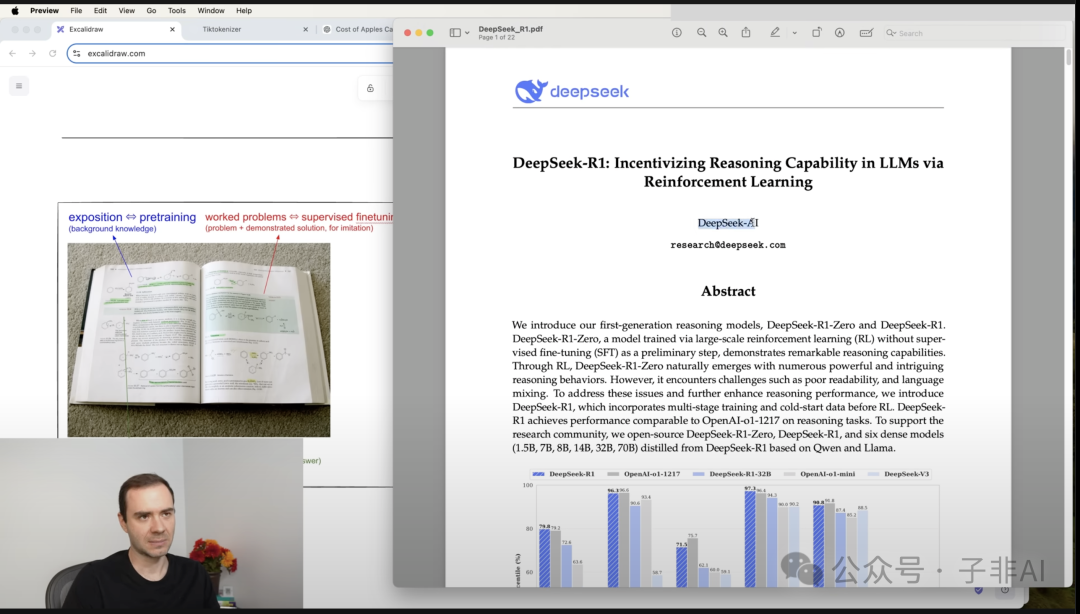The width and height of the screenshot is (1080, 614).
Task: Open the Form Filling toolbar icon
Action: click(x=866, y=32)
